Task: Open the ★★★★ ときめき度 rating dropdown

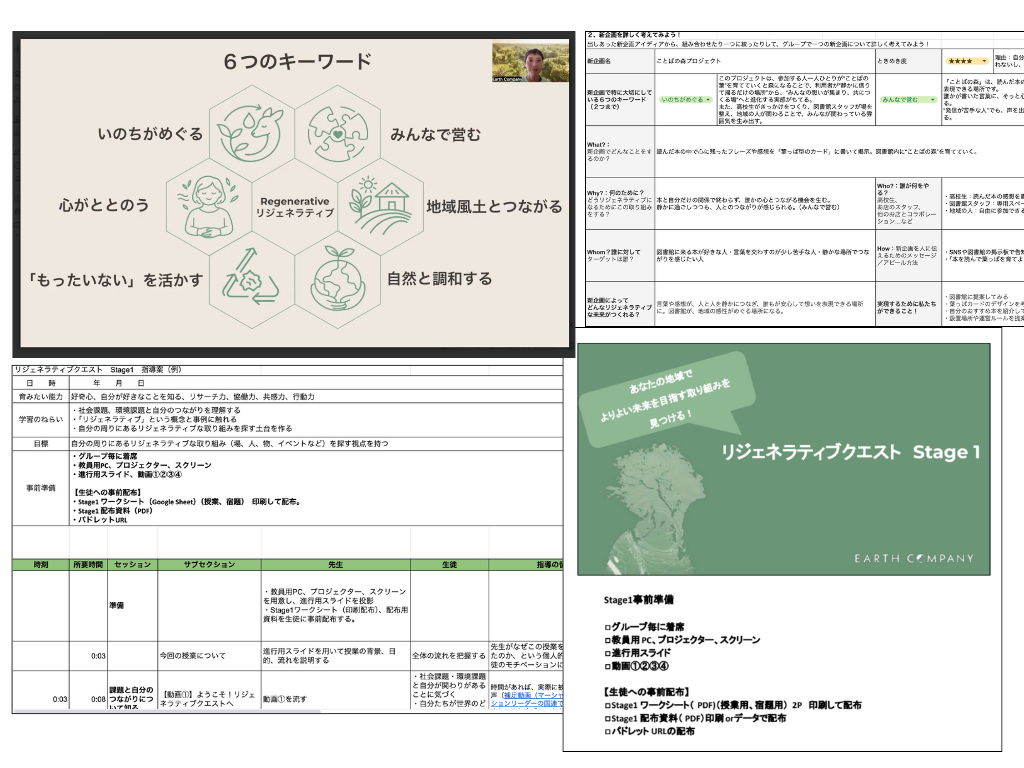Action: point(984,61)
